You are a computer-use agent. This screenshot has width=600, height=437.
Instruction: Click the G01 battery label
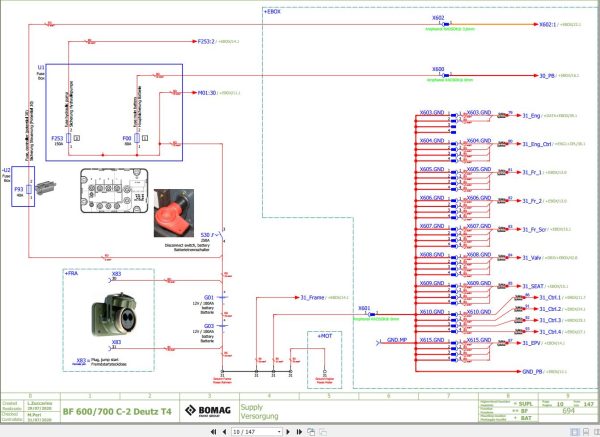coord(209,297)
